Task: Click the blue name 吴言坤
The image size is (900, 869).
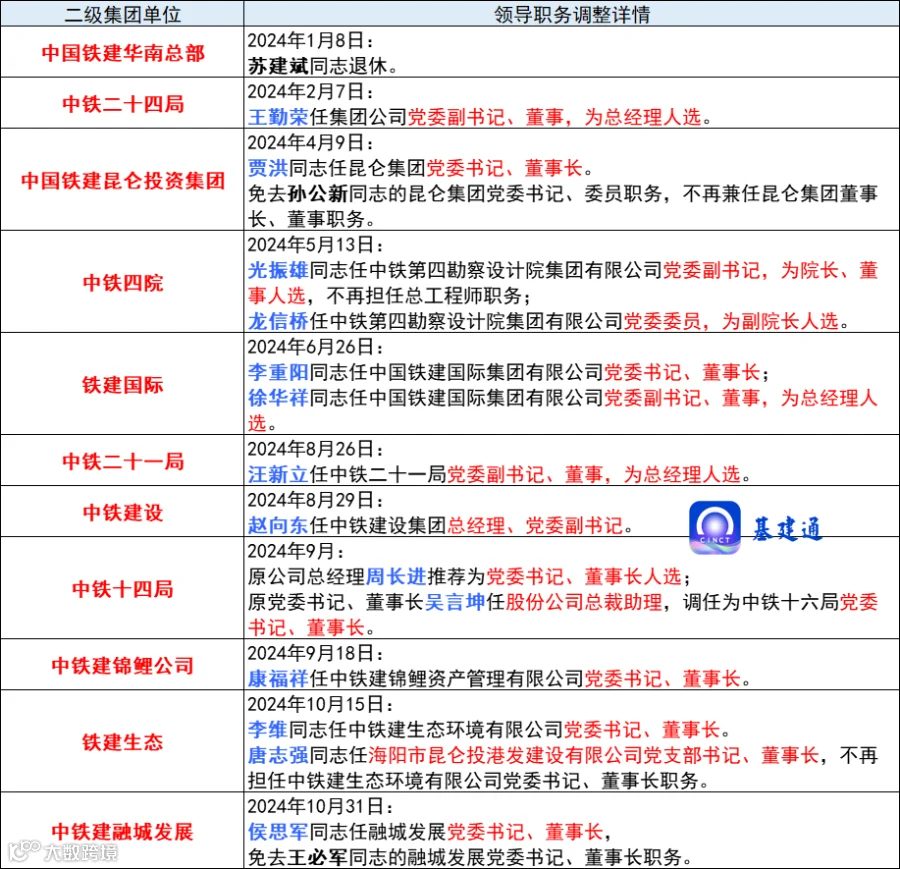Action: tap(455, 602)
